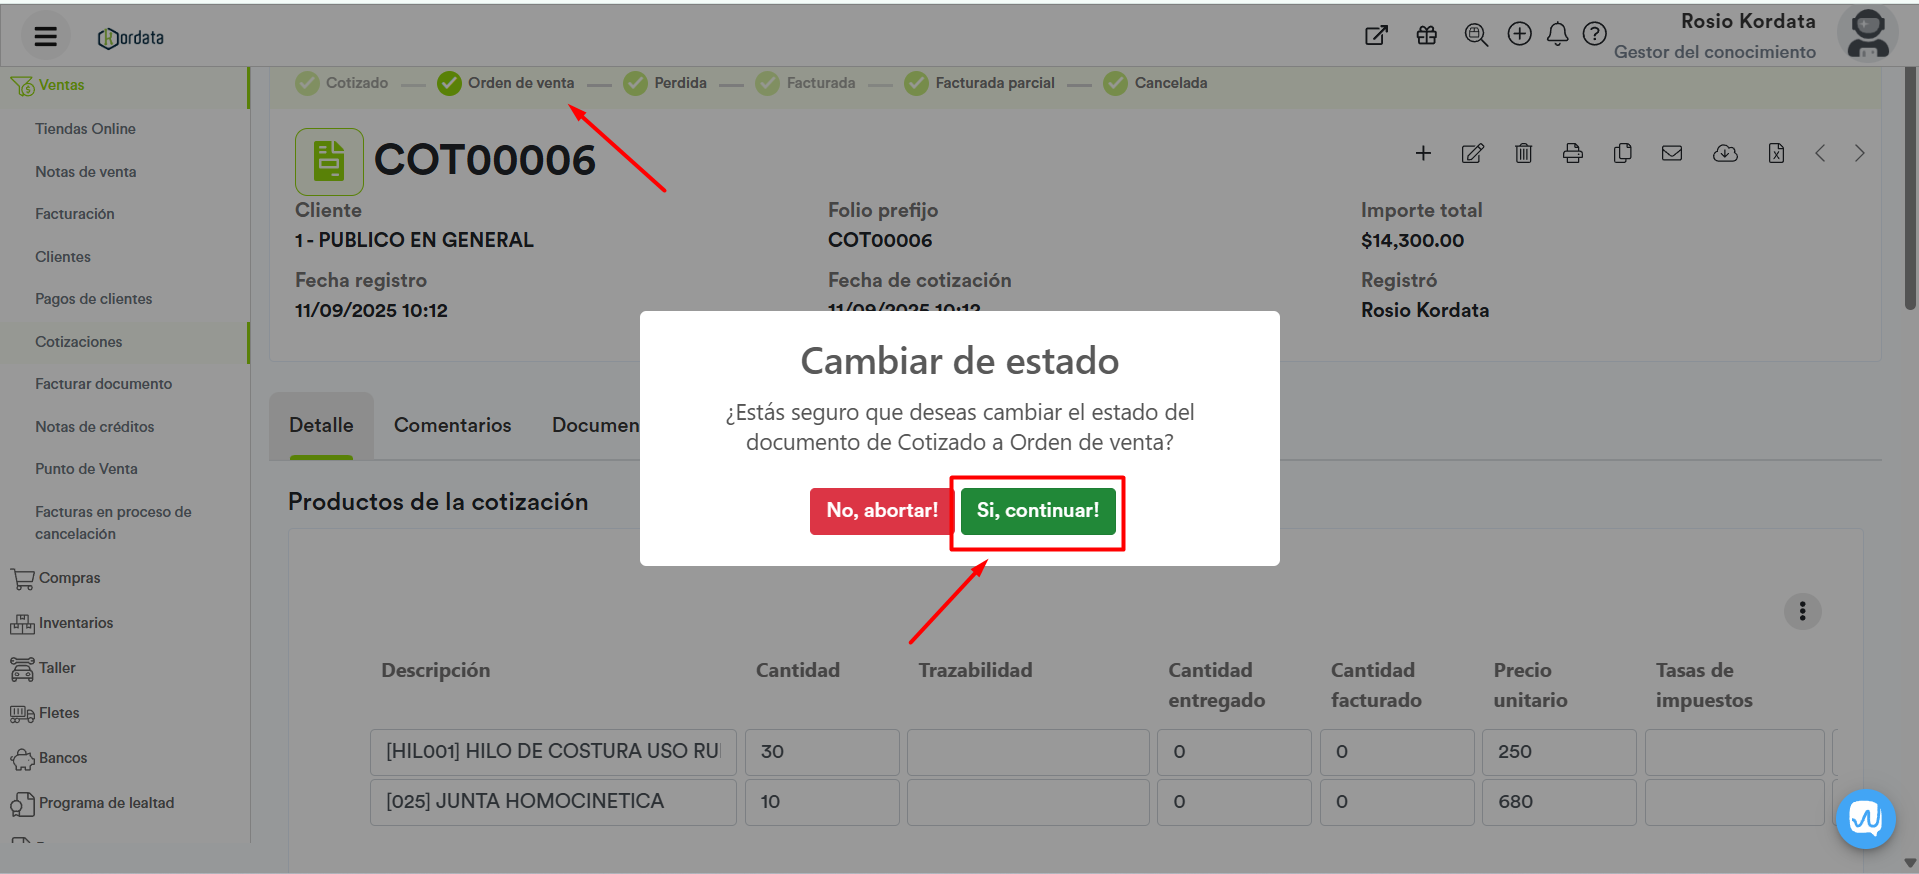The image size is (1919, 874).
Task: Expand the Inventarios sidebar section
Action: 75,623
